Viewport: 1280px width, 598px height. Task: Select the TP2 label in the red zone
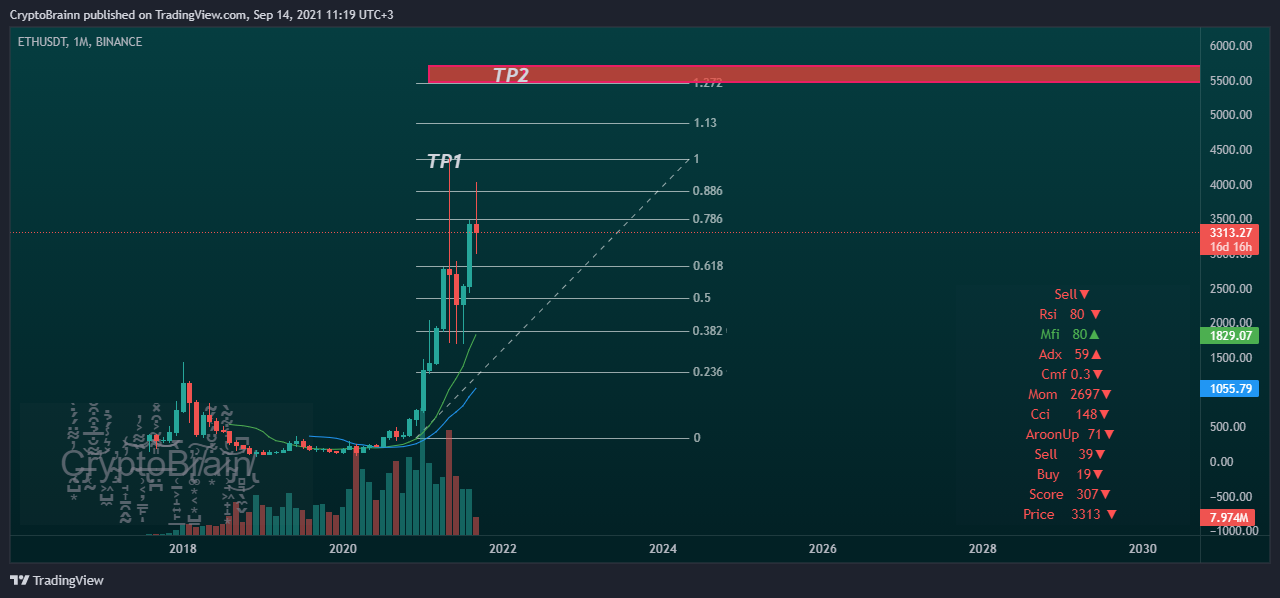511,75
